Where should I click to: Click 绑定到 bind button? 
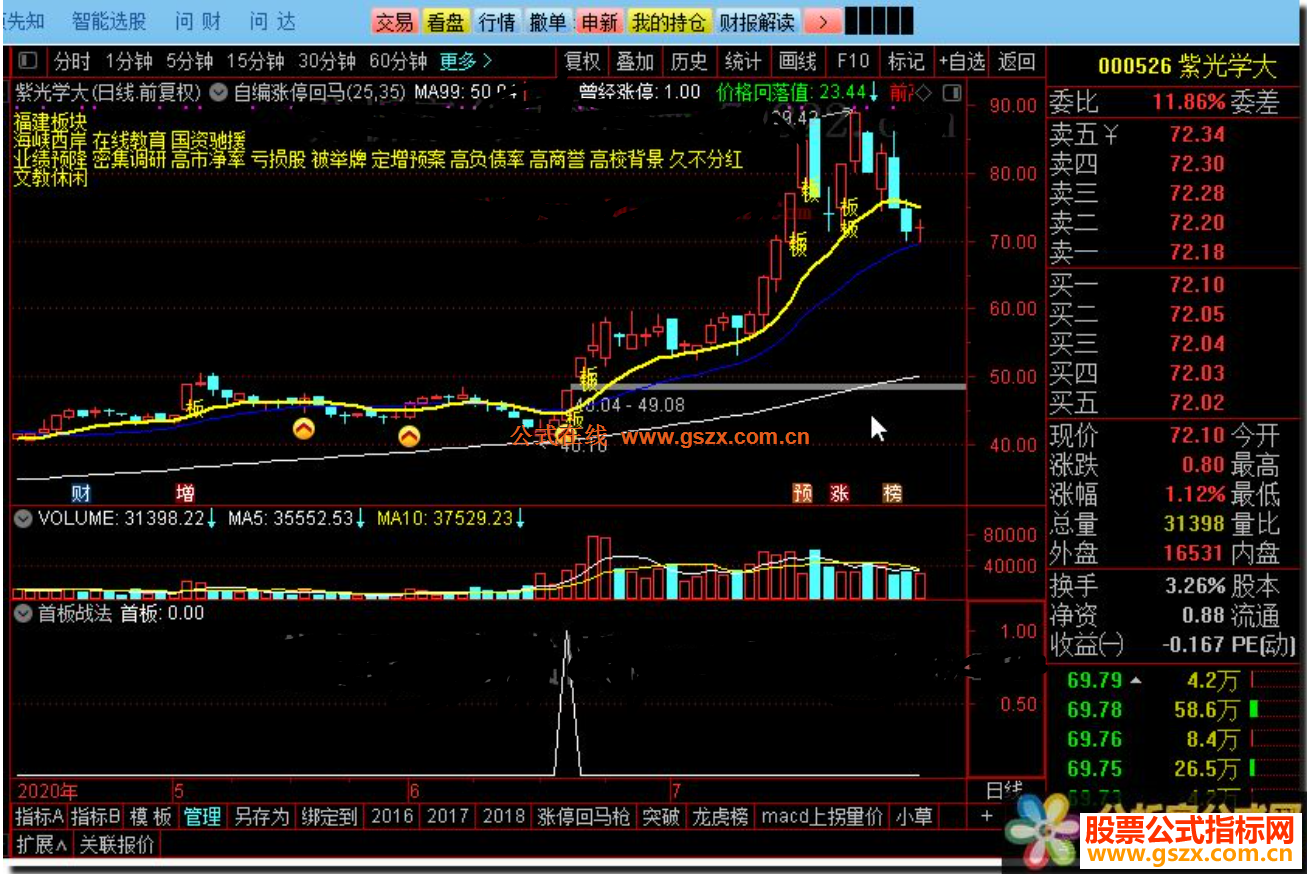click(x=329, y=817)
